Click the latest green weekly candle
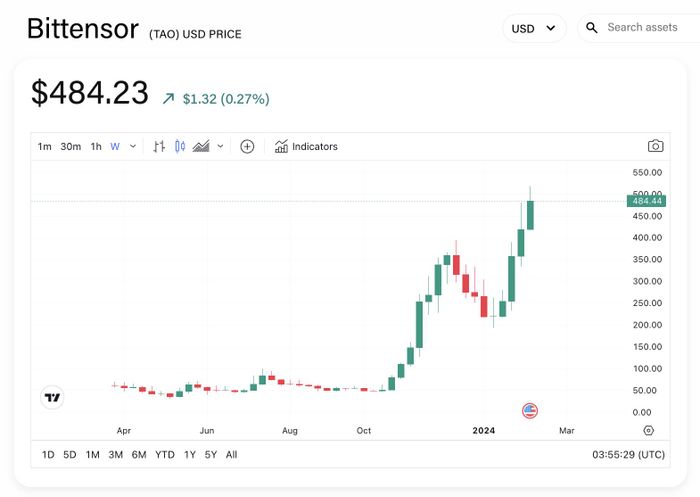Image resolution: width=700 pixels, height=497 pixels. coord(530,215)
